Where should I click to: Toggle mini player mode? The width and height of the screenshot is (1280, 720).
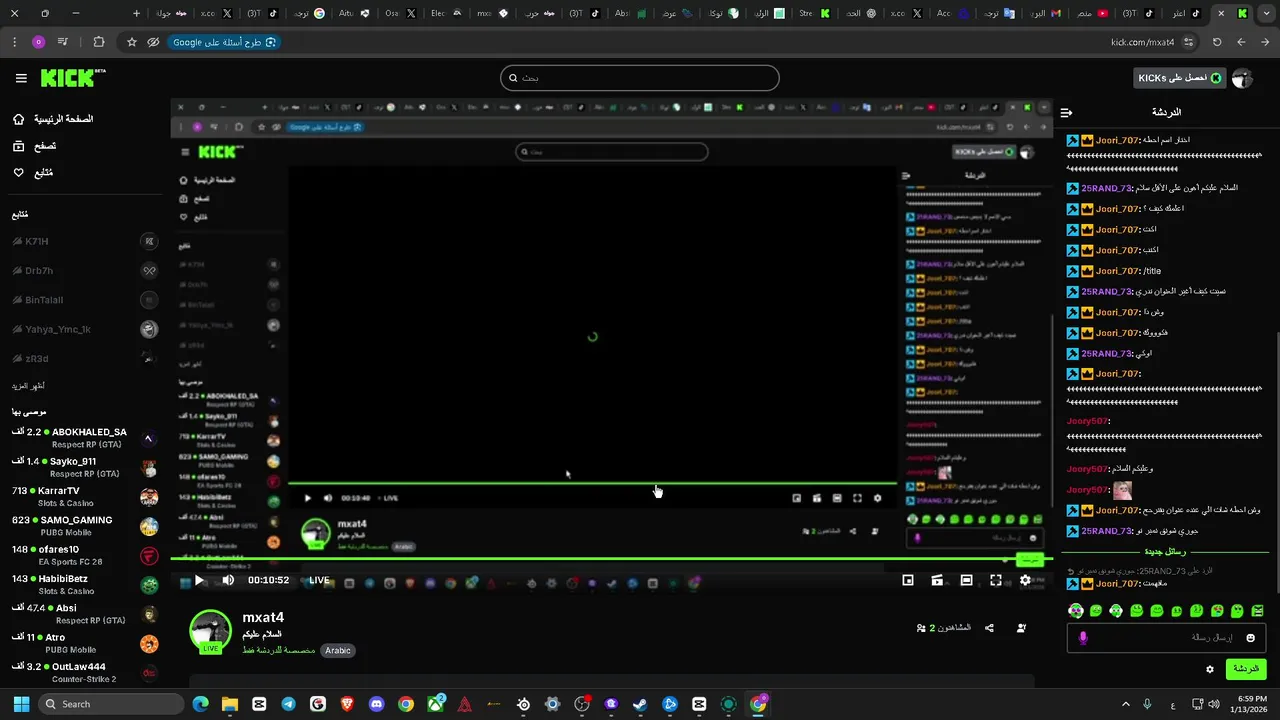908,580
